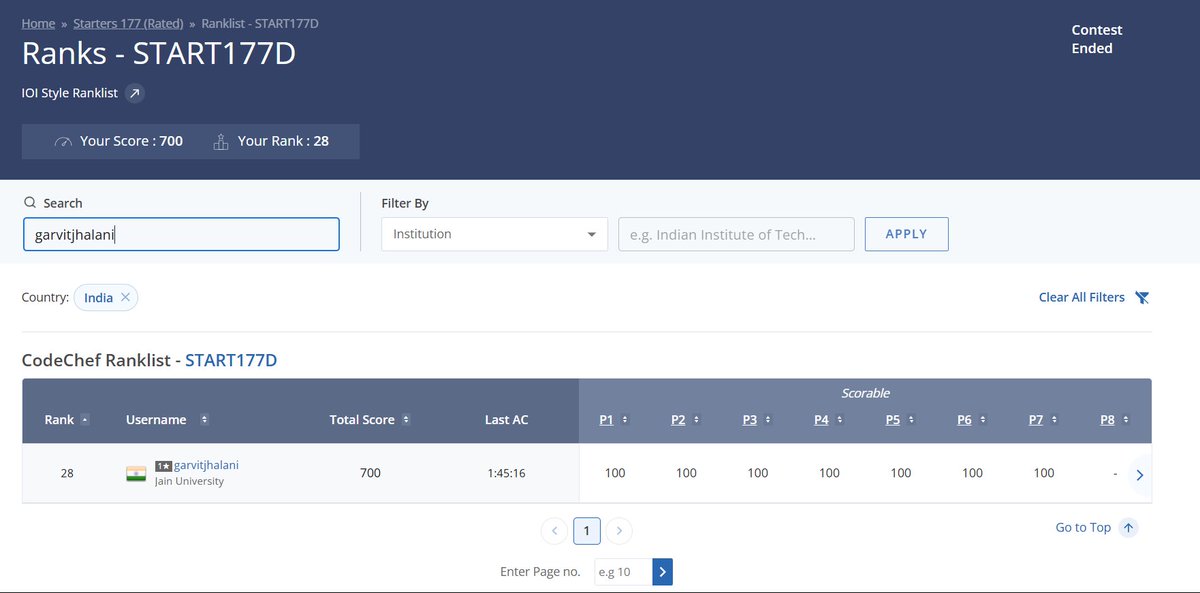Screen dimensions: 1200x593
Task: Click Clear All Filters link
Action: point(1082,297)
